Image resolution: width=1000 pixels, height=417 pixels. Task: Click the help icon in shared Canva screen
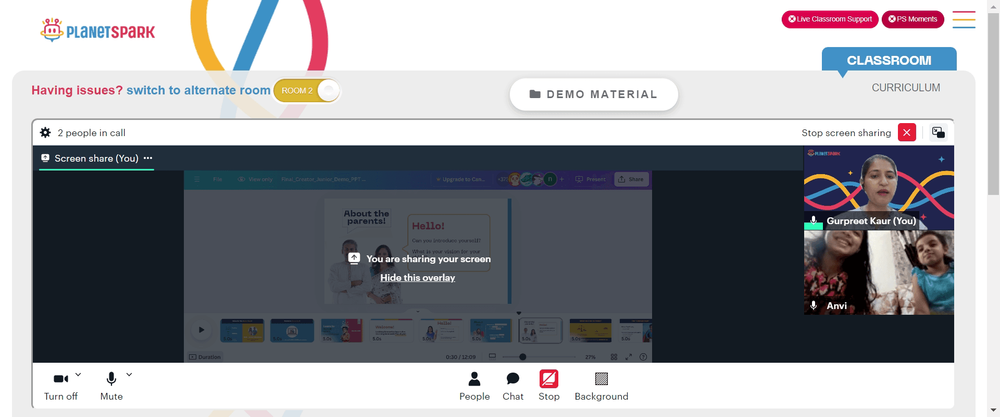[x=643, y=357]
